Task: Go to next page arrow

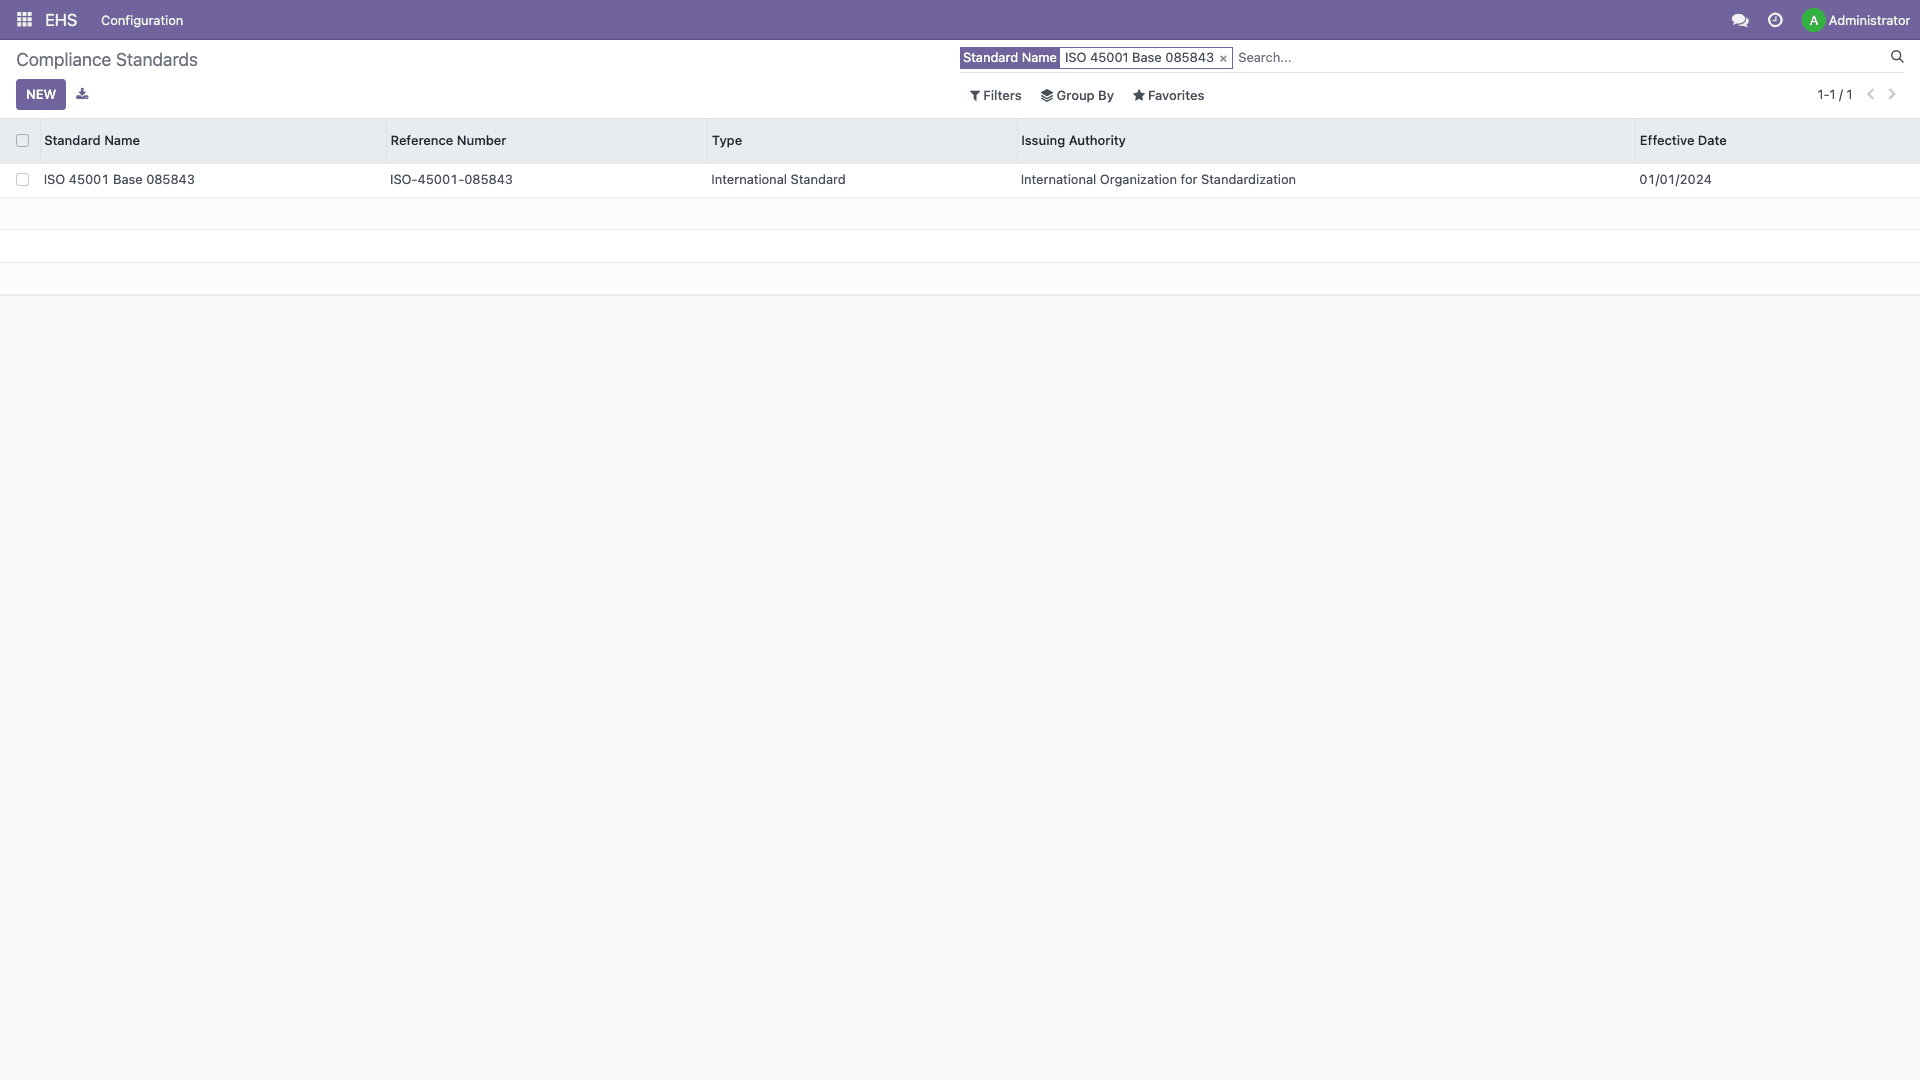Action: (1892, 94)
